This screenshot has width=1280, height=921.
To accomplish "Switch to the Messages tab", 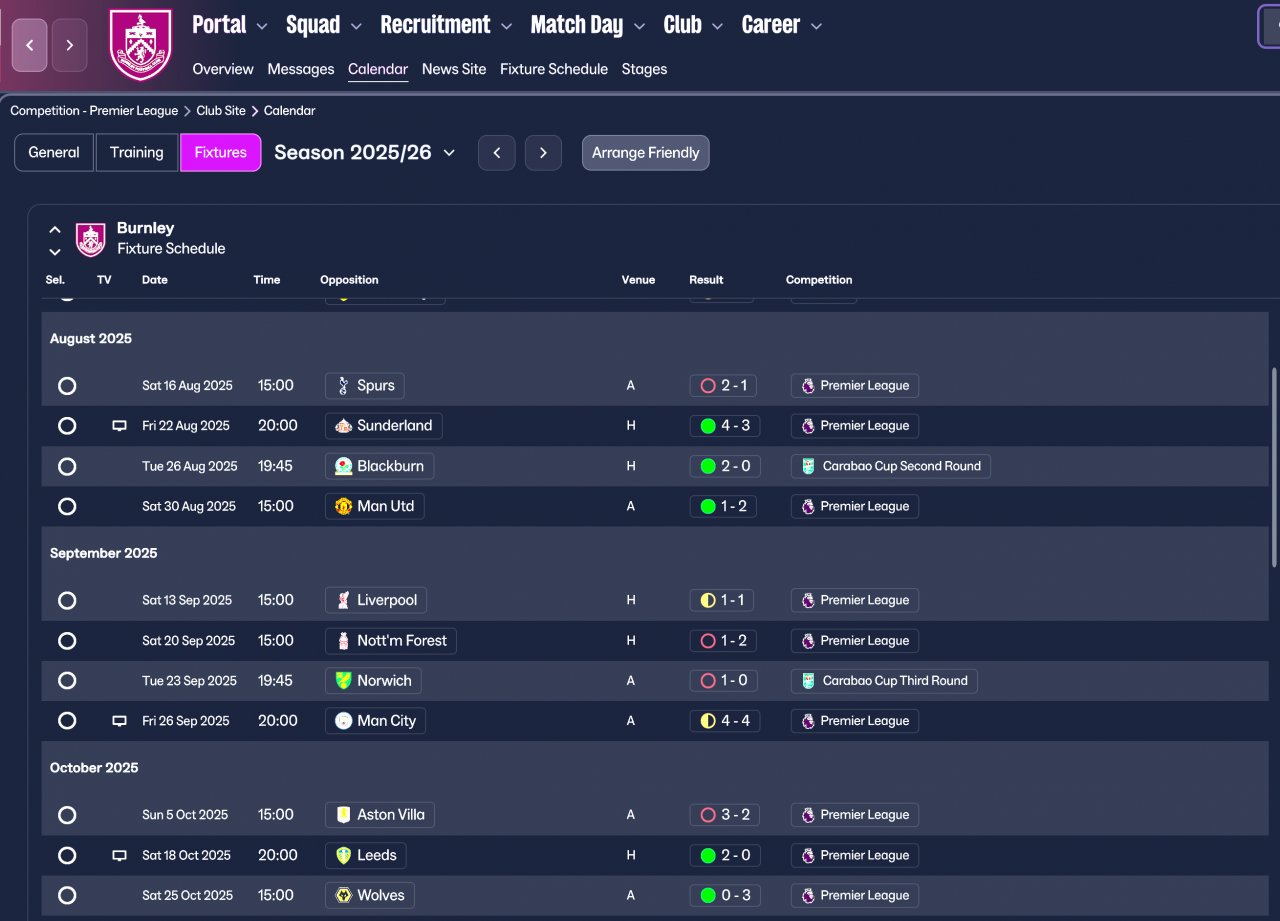I will tap(301, 69).
